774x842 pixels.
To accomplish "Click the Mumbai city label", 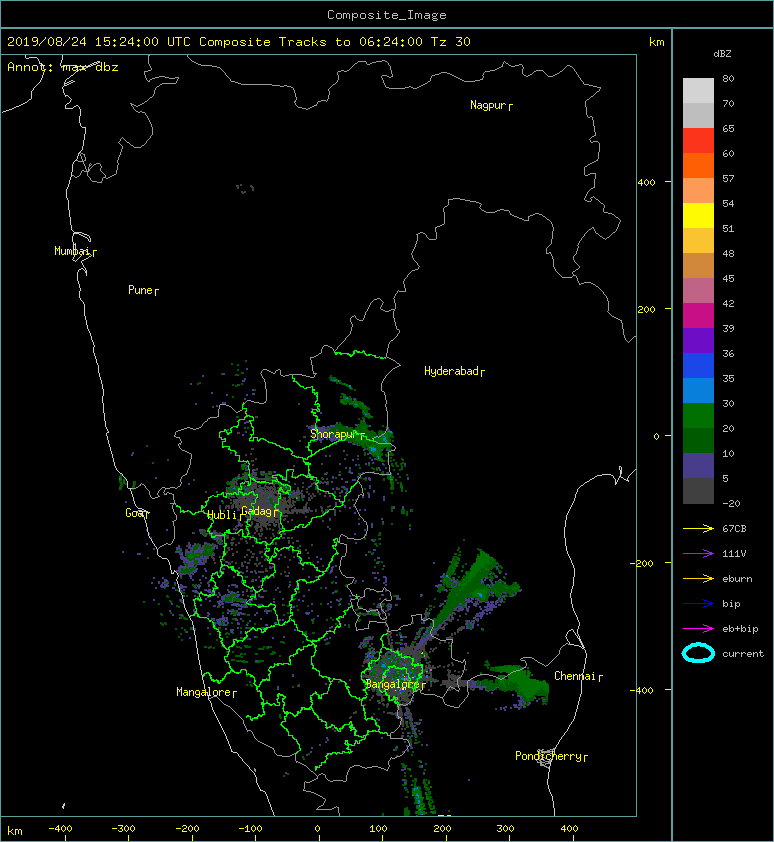I will click(73, 251).
